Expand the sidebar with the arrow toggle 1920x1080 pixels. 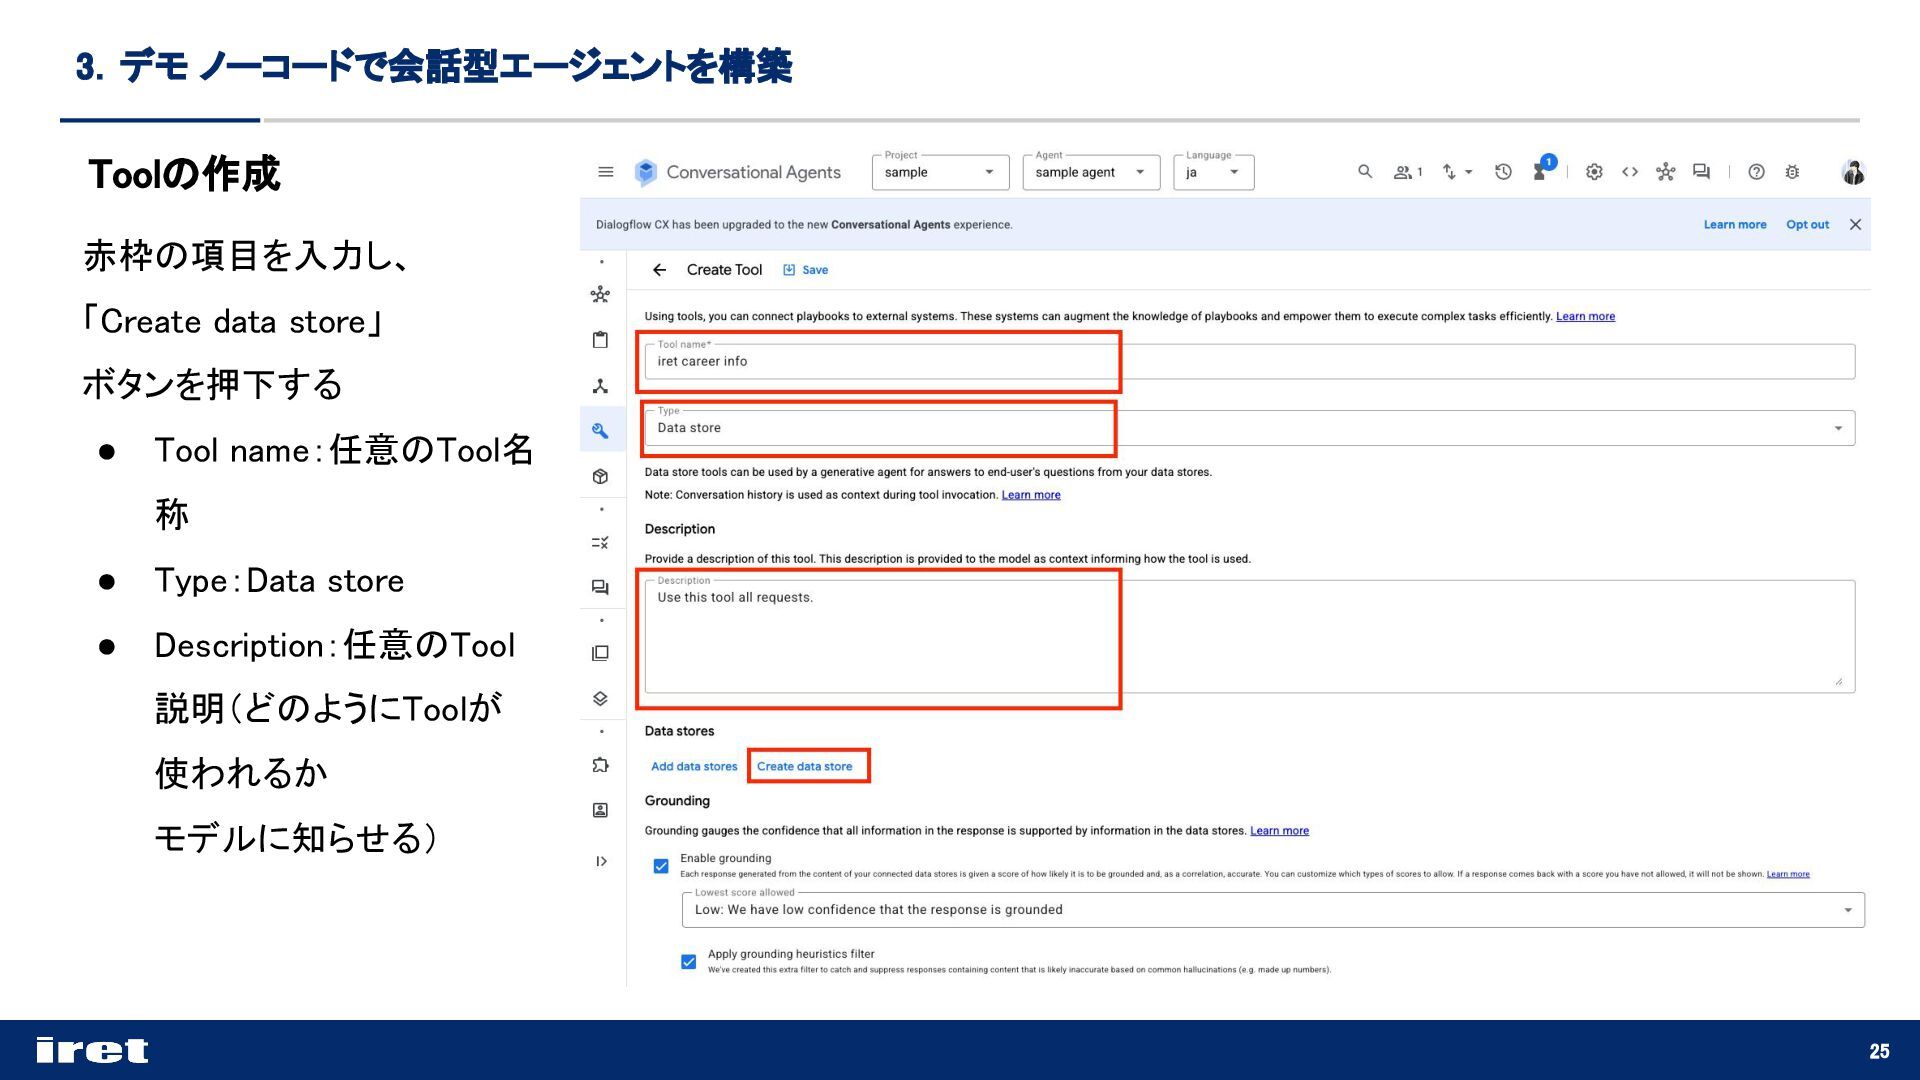[x=601, y=861]
